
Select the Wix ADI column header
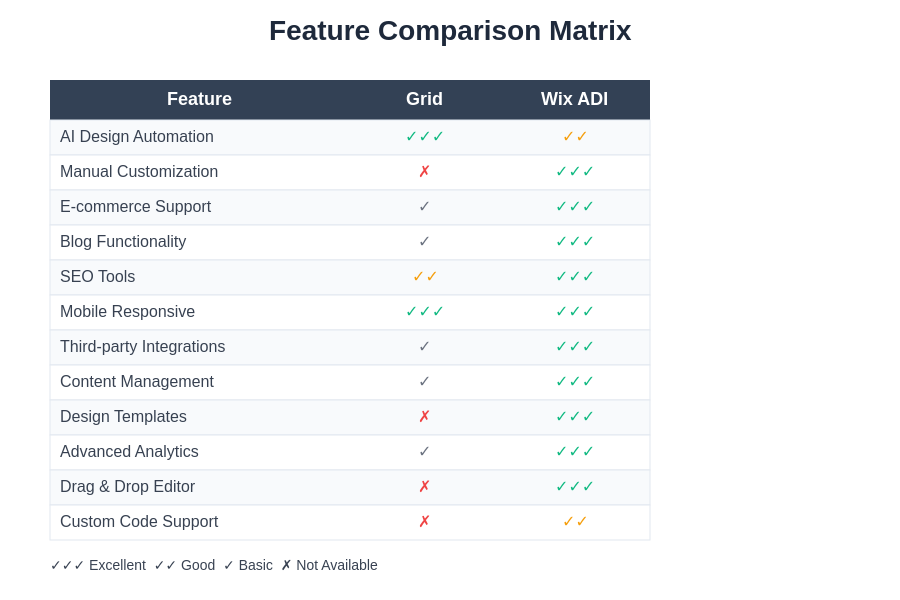pos(574,99)
